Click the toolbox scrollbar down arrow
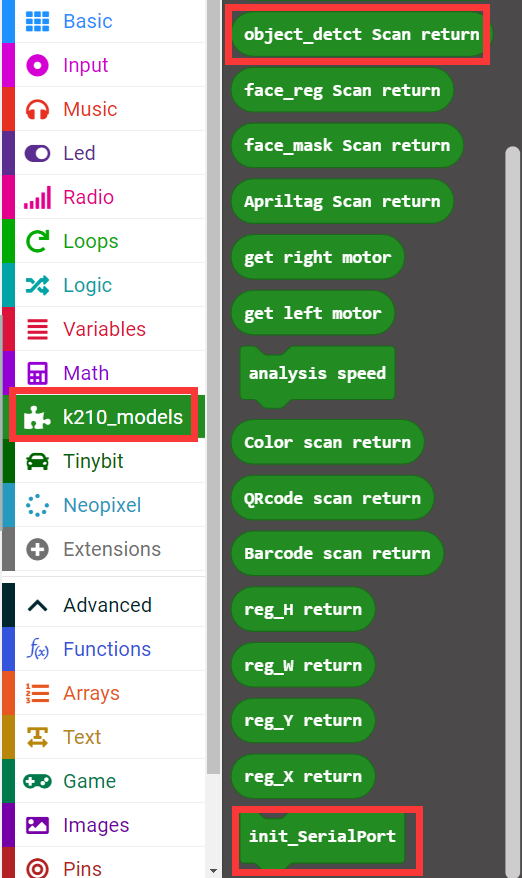Viewport: 522px width, 878px height. click(x=213, y=871)
